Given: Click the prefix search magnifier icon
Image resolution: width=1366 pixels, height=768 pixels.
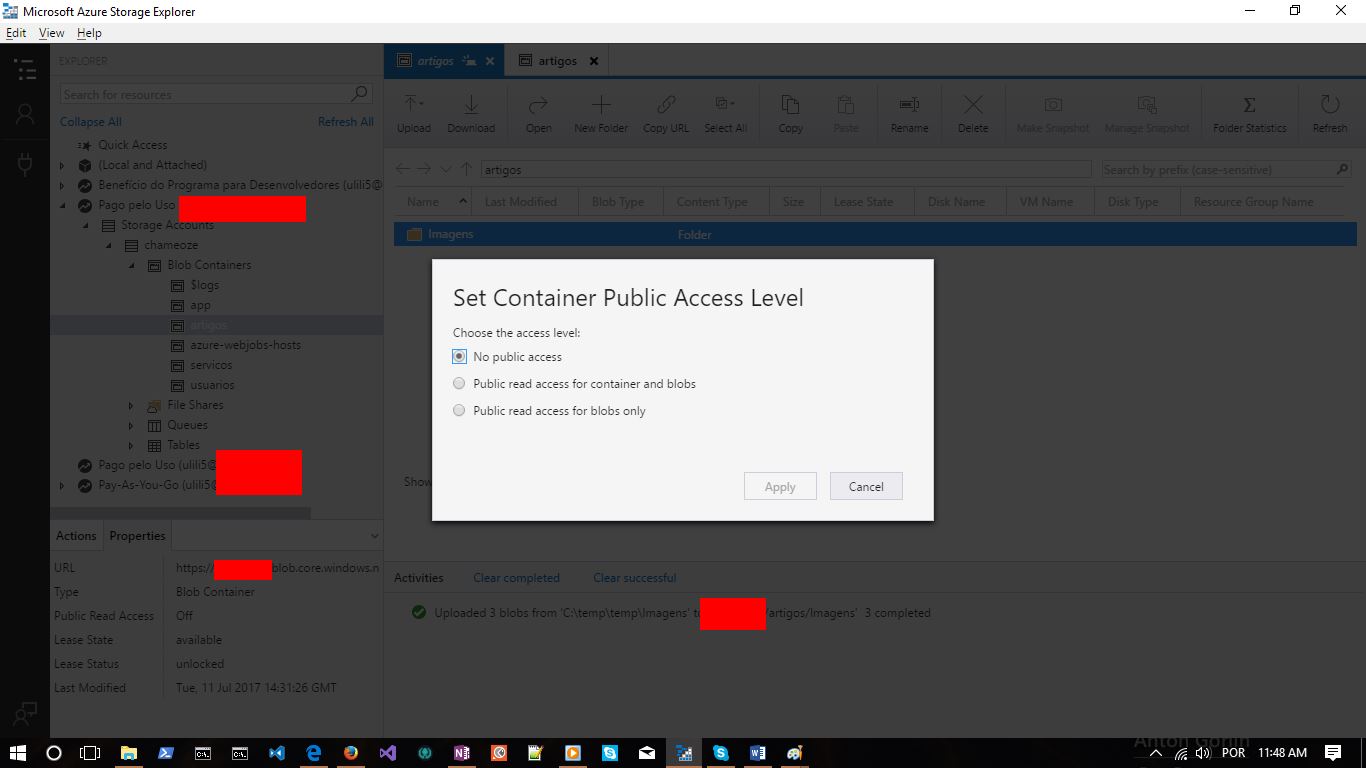Looking at the screenshot, I should pyautogui.click(x=1342, y=170).
